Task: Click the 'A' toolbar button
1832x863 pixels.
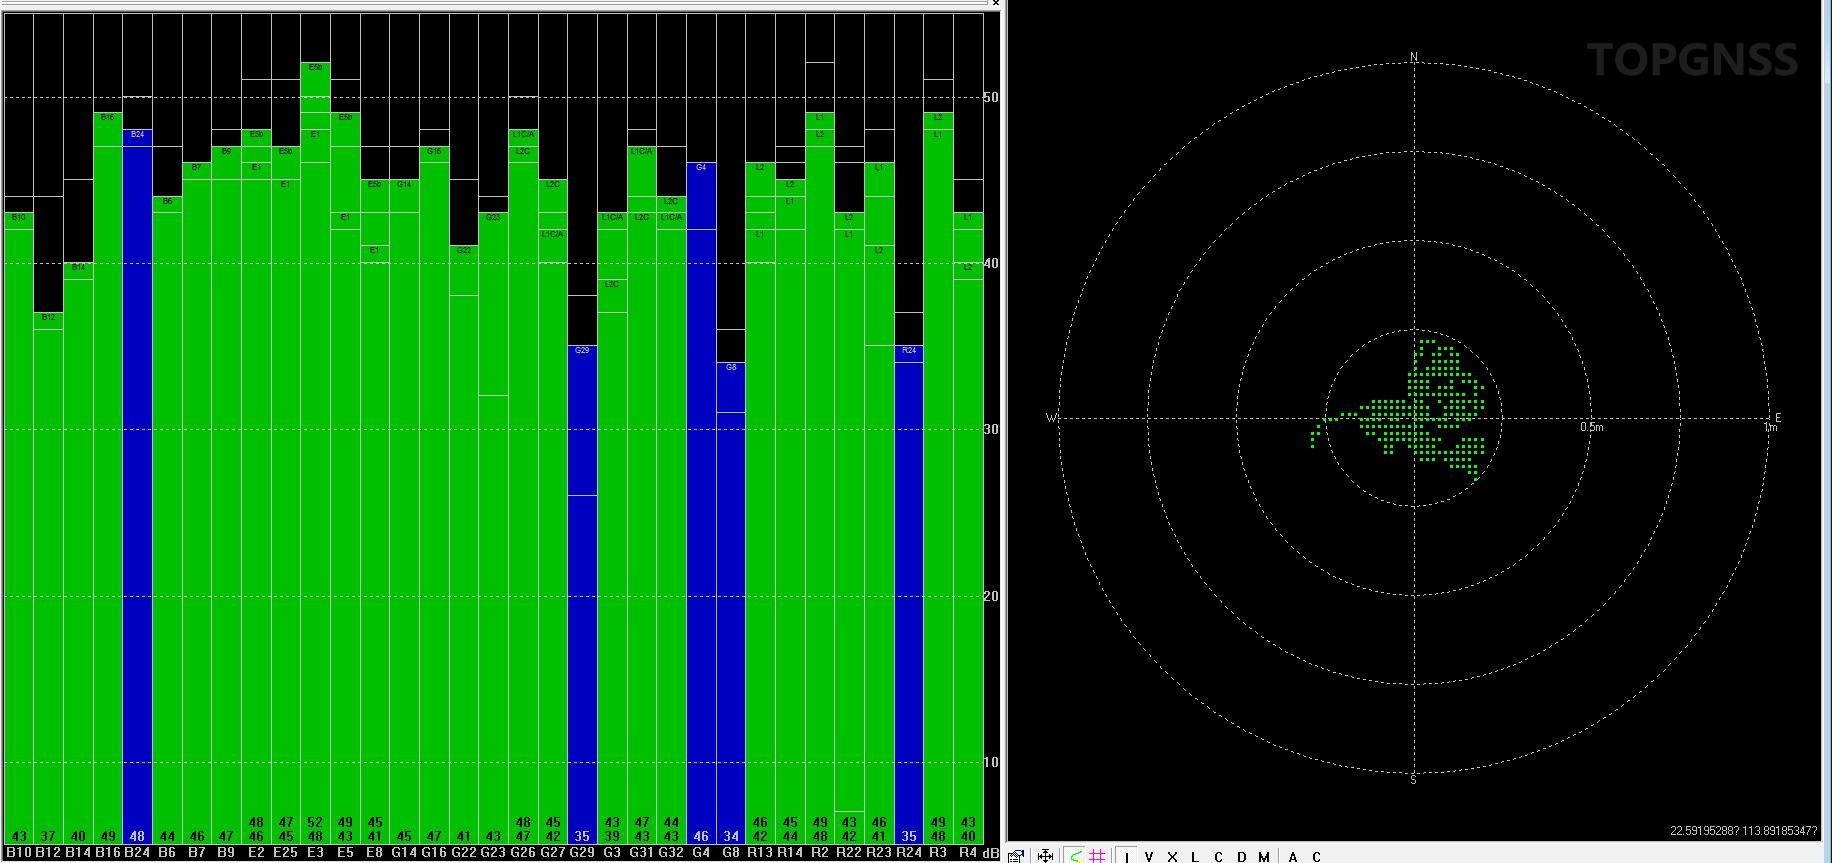Action: 1293,856
